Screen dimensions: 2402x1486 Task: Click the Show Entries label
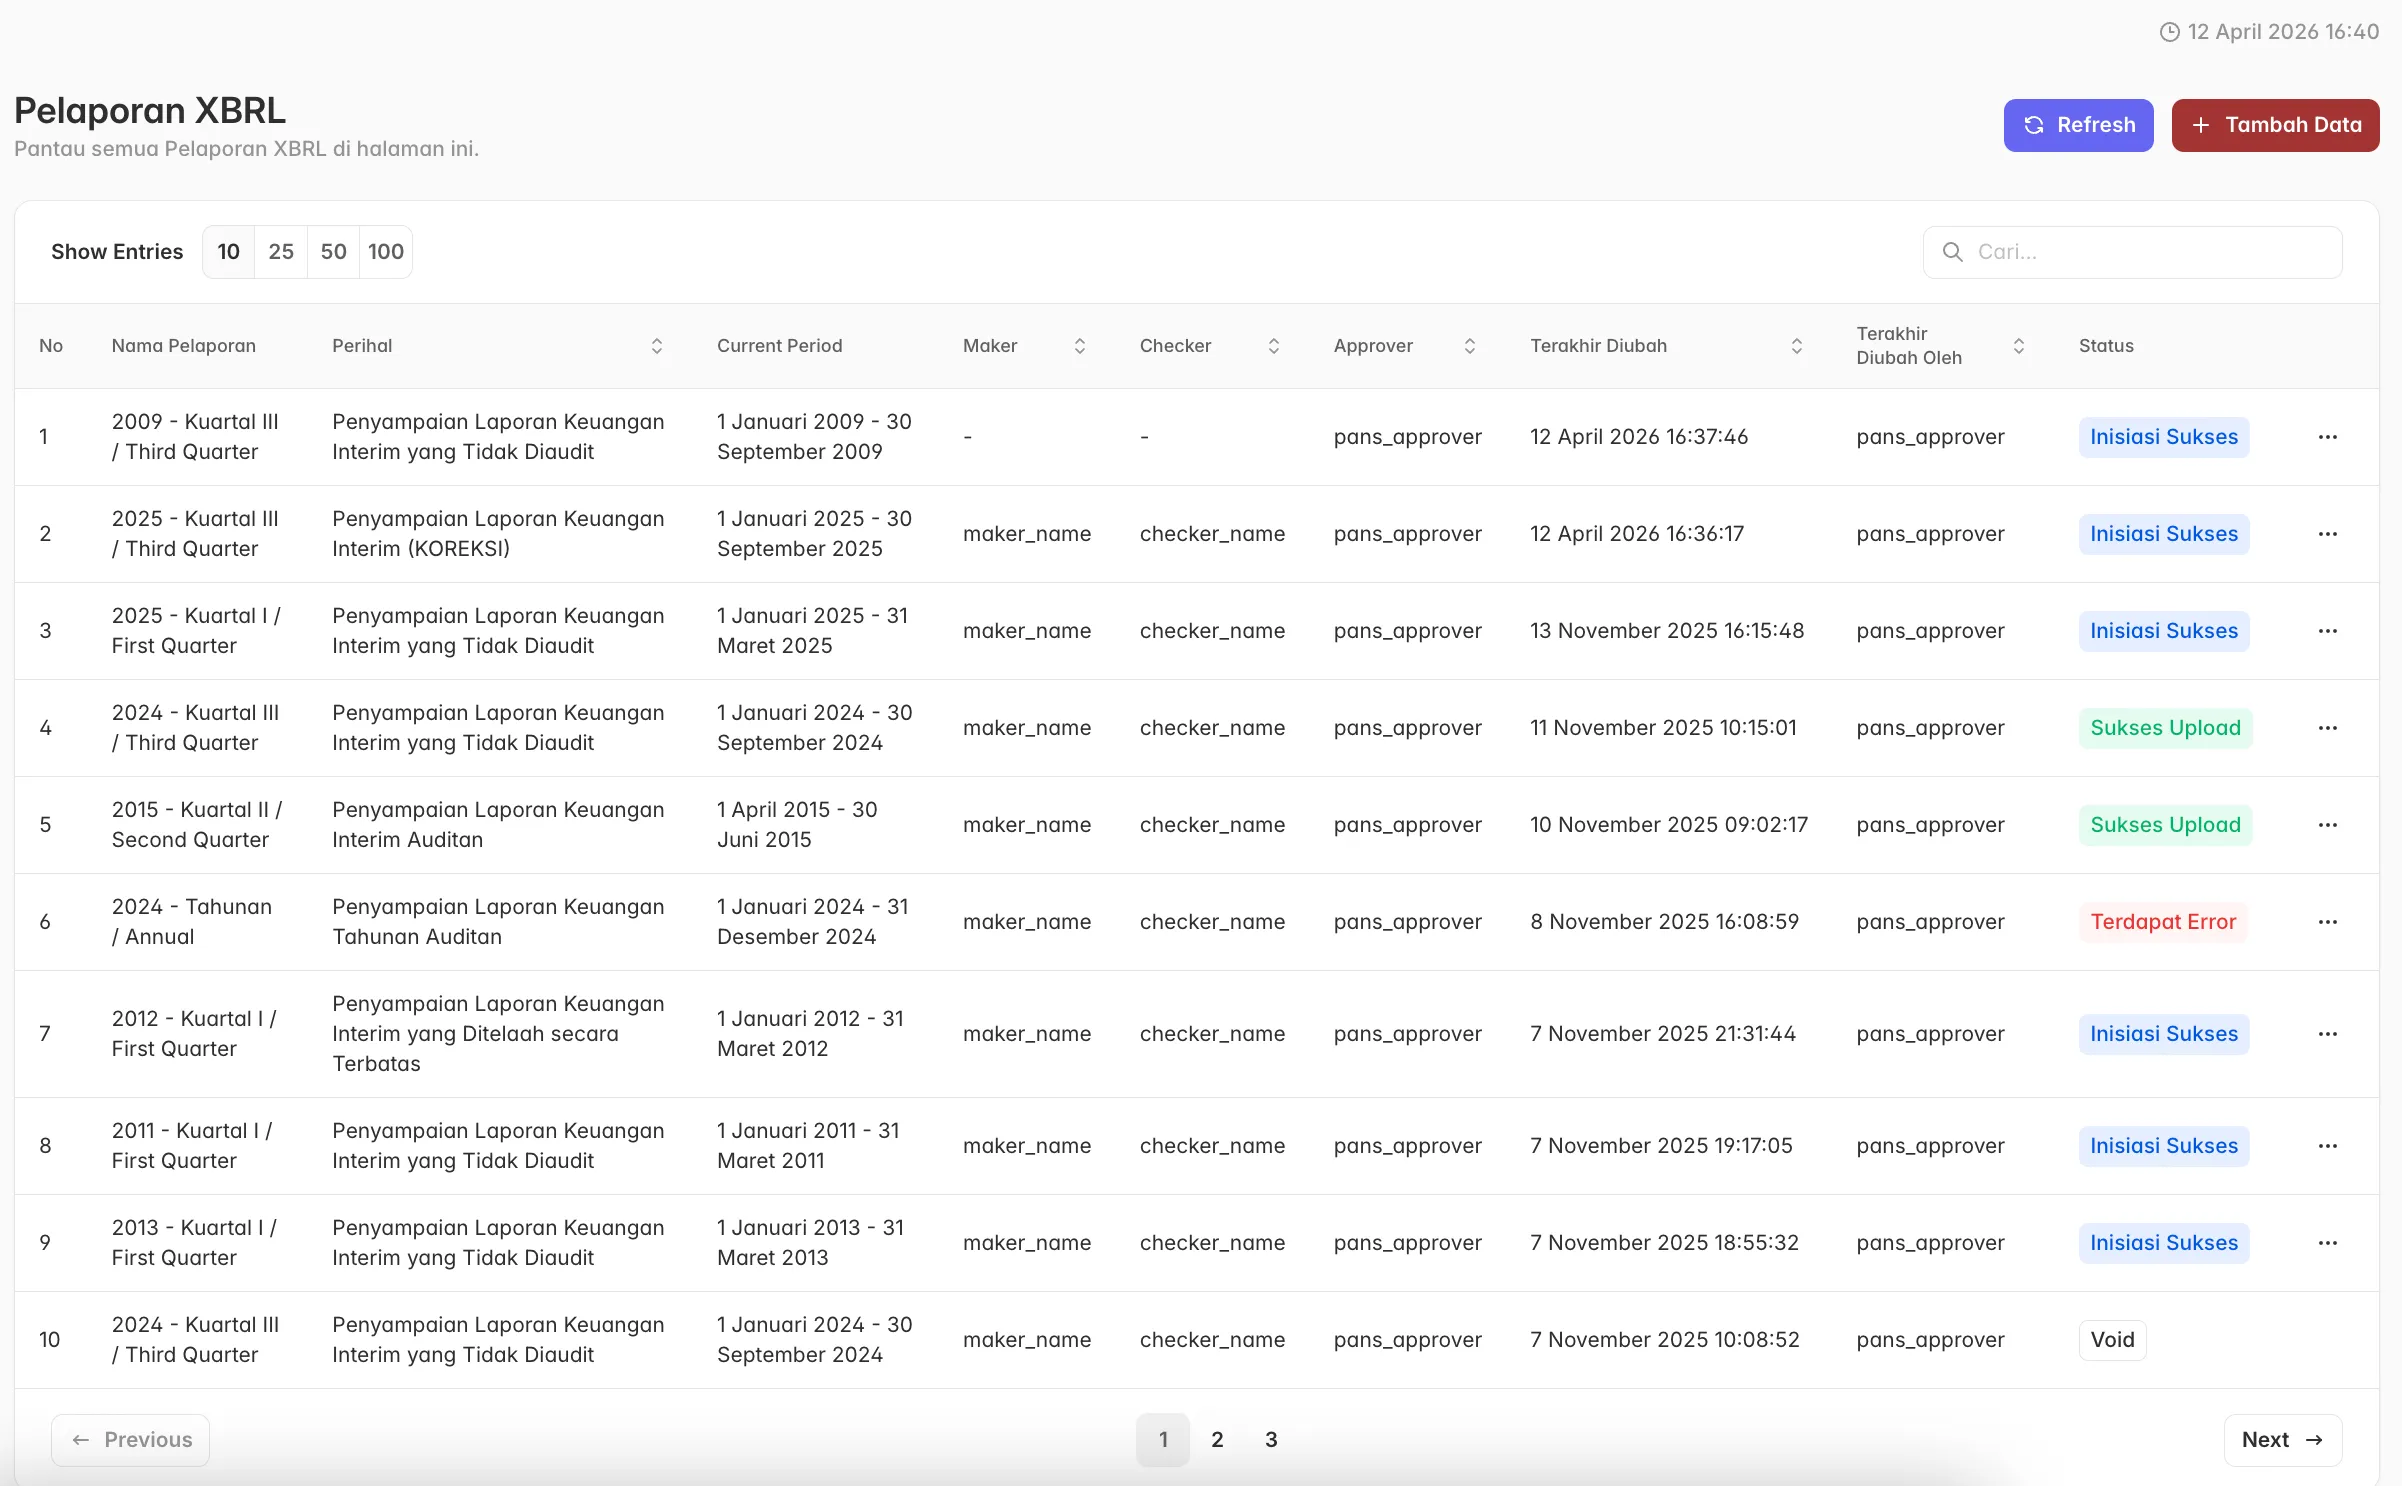pos(117,252)
